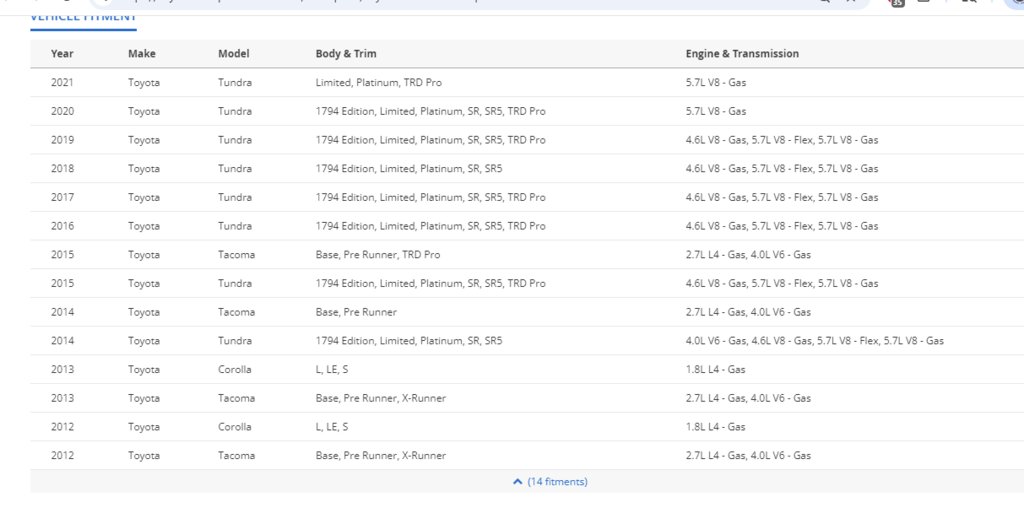Click 'L, LE, S' trim in 2012 row
This screenshot has width=1024, height=508.
pos(332,427)
